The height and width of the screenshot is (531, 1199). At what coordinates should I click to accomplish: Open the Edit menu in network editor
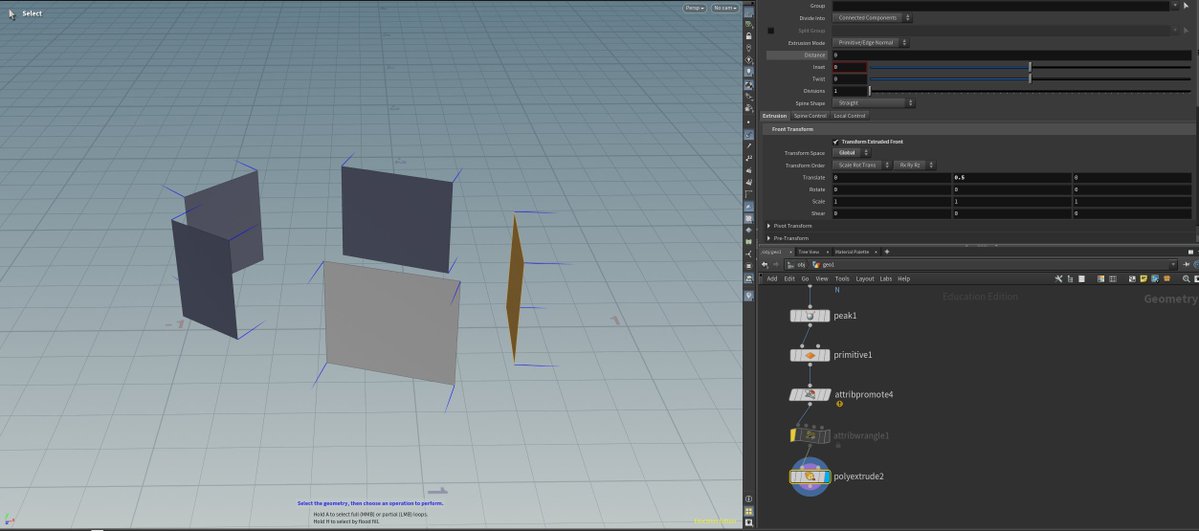point(789,279)
